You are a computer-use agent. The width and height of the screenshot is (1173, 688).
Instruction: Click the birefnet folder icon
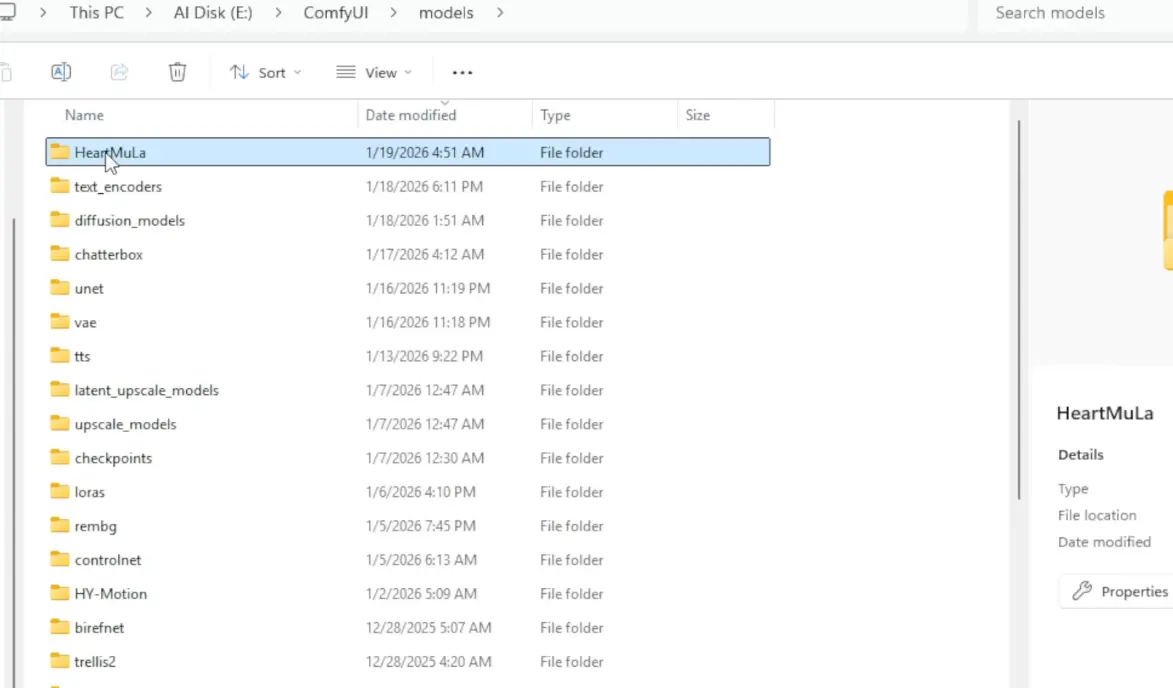click(x=60, y=628)
